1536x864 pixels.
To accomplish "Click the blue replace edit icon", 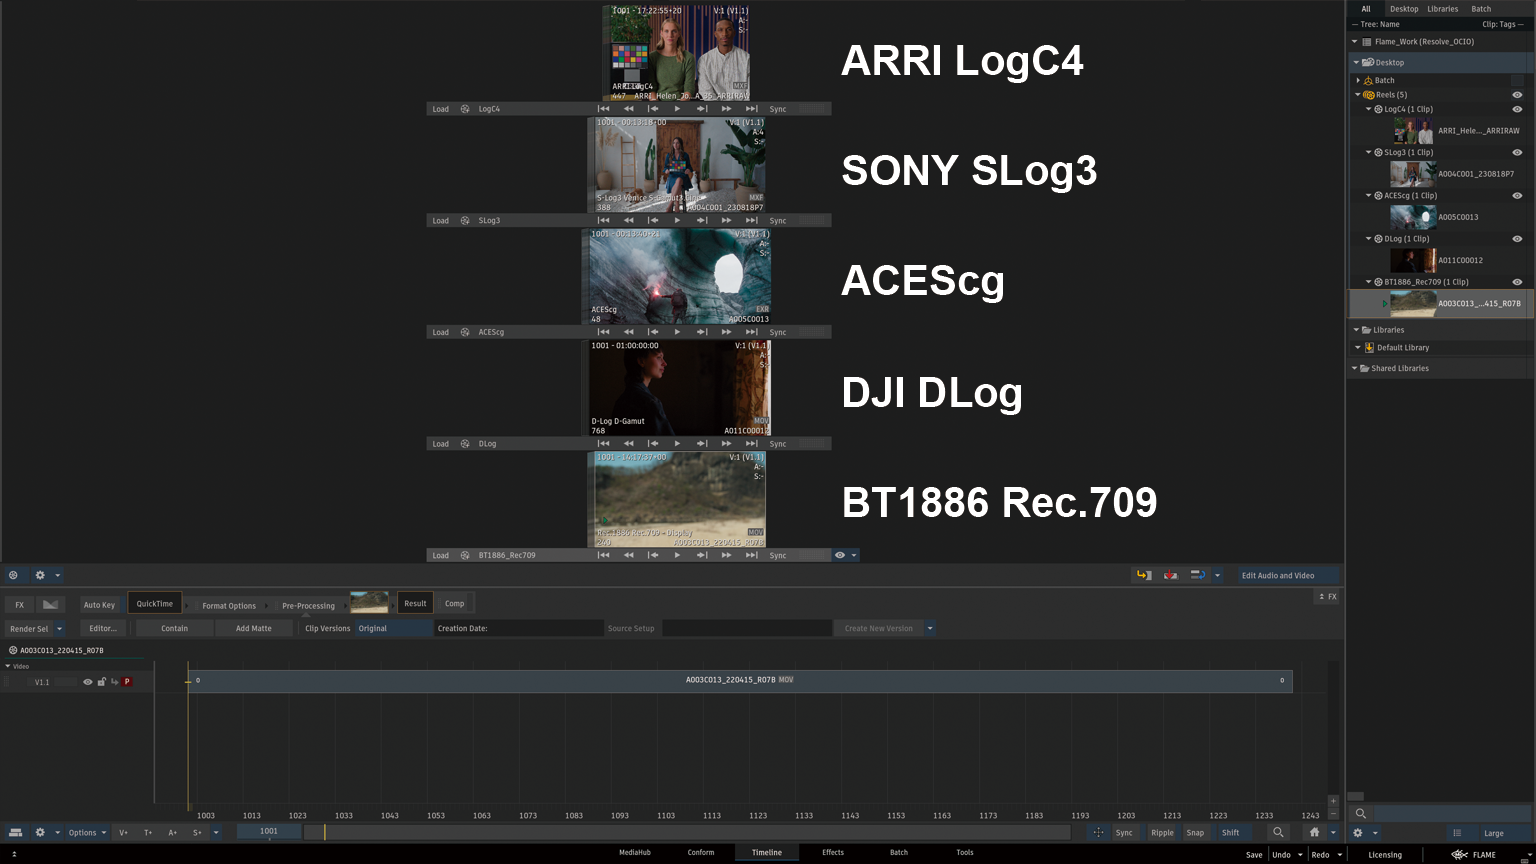I will (1196, 575).
